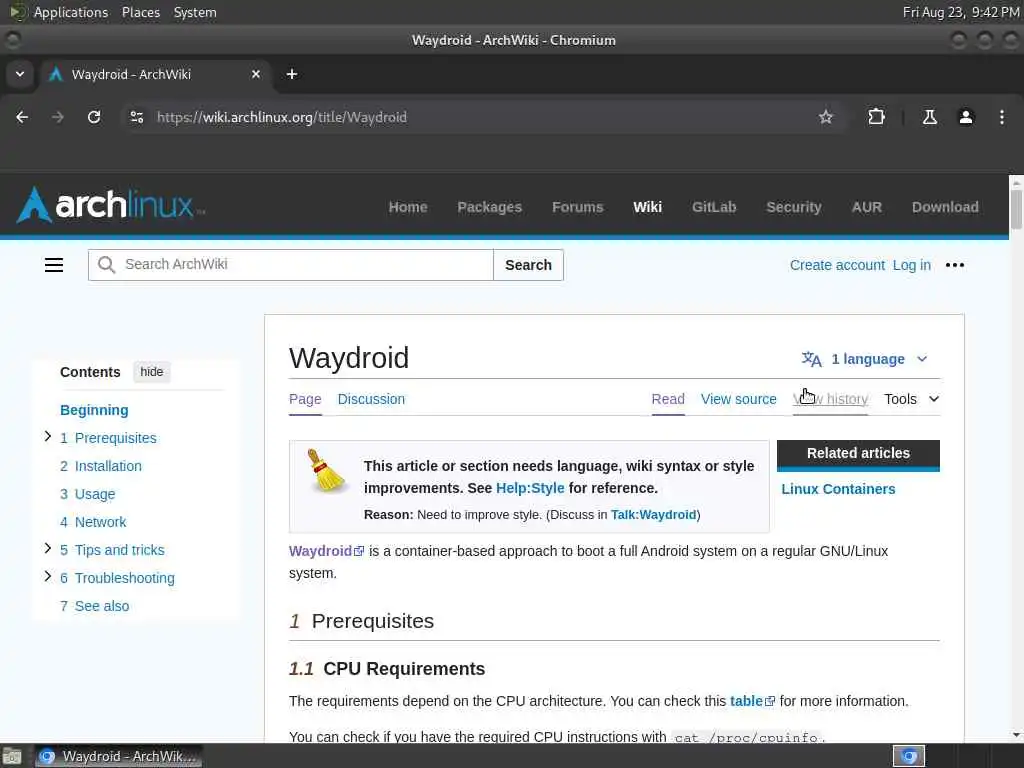The width and height of the screenshot is (1024, 768).
Task: Jump to Usage section
Action: coord(88,494)
